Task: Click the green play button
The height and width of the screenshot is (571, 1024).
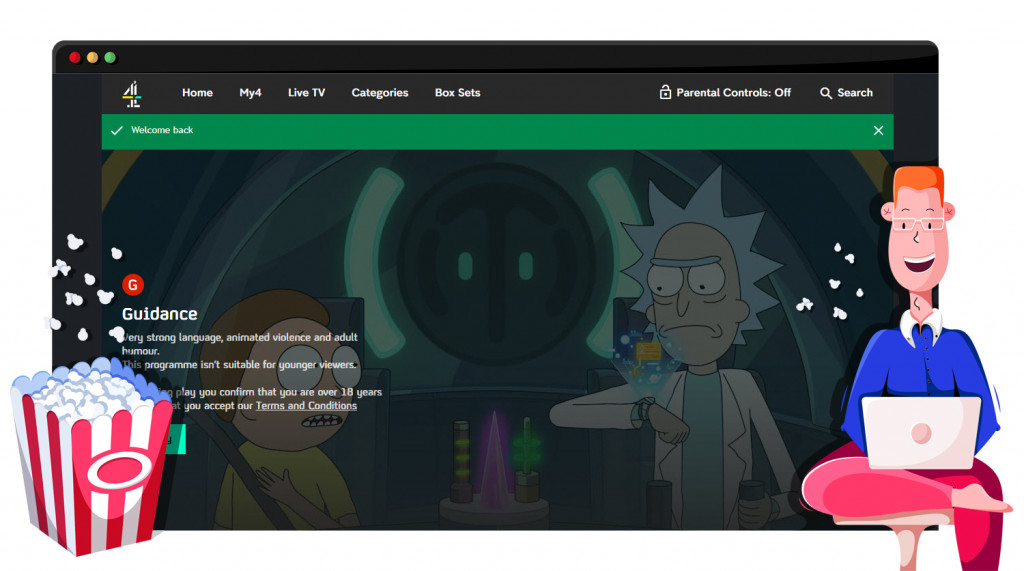Action: [x=175, y=439]
